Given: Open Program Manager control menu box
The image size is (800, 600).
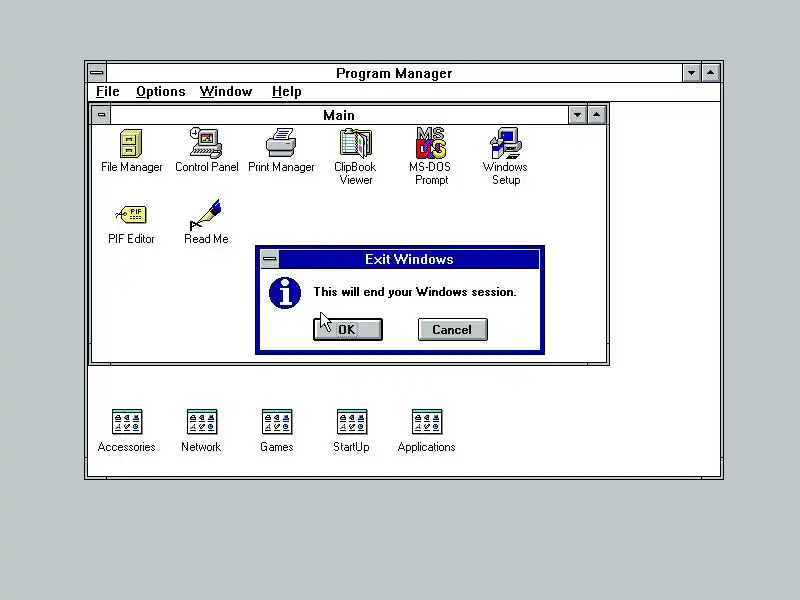Looking at the screenshot, I should pyautogui.click(x=97, y=73).
